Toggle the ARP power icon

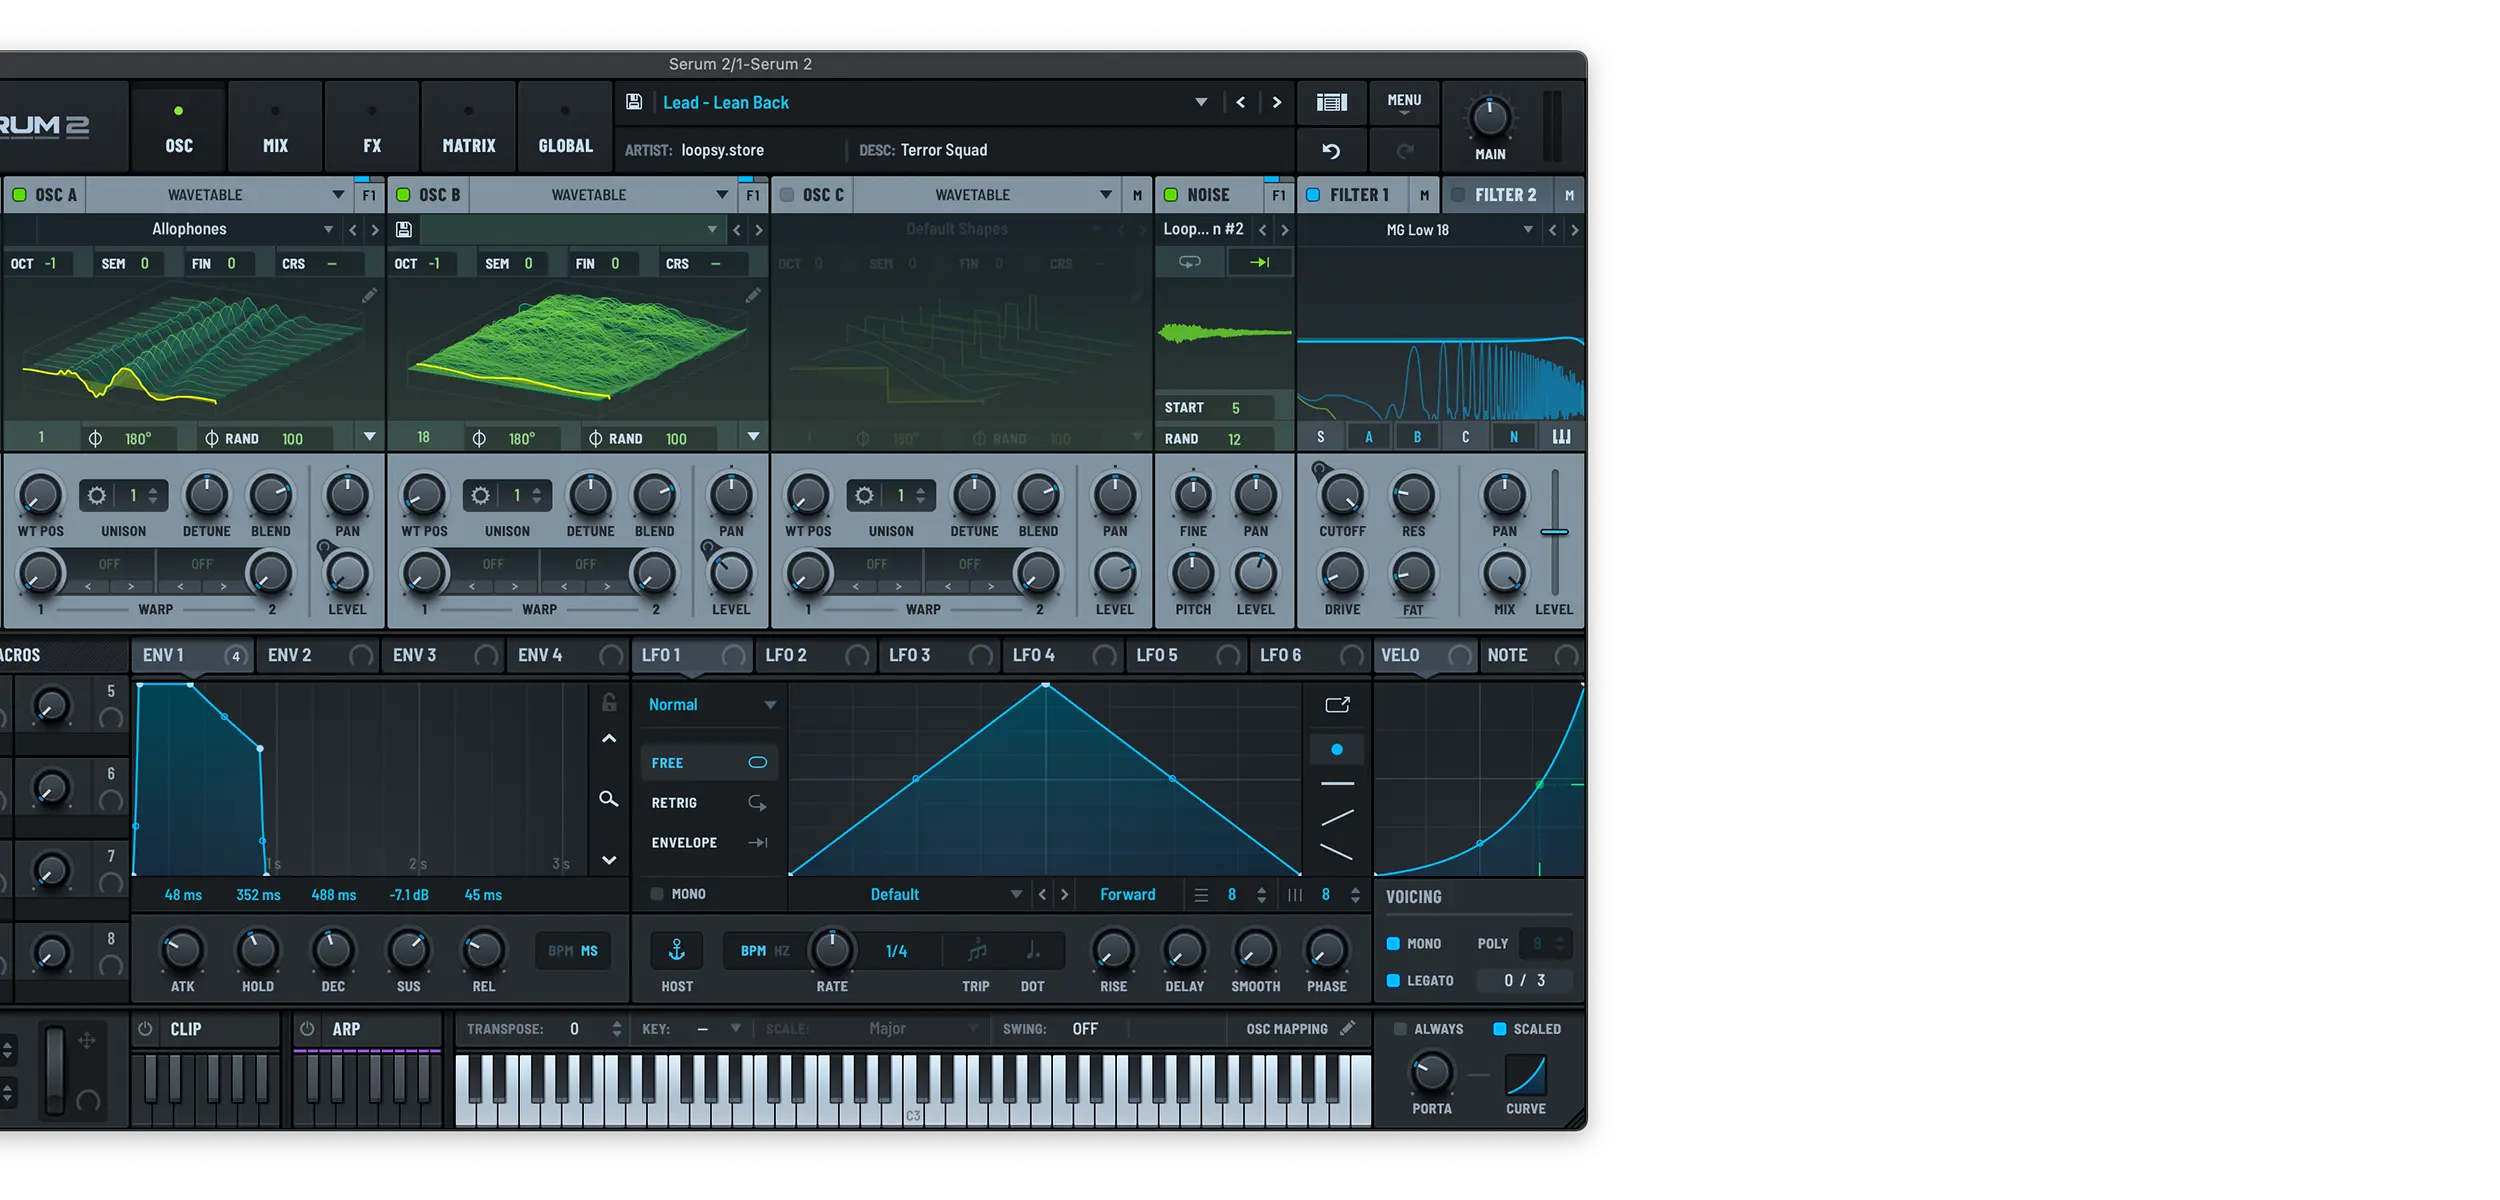tap(307, 1029)
